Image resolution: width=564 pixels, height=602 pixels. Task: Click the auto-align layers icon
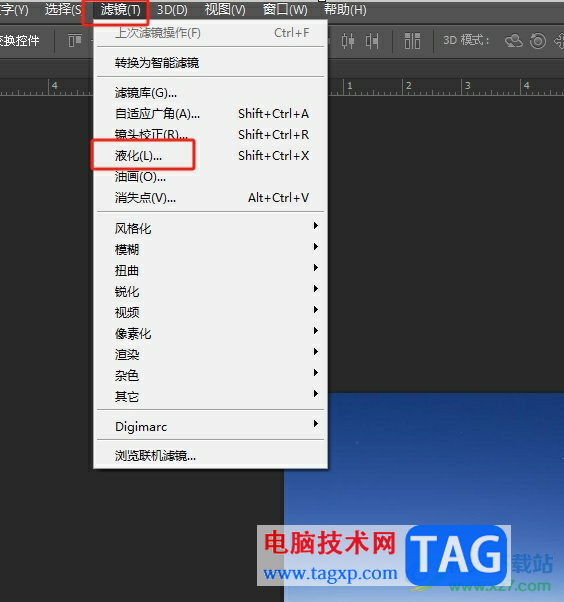[412, 41]
